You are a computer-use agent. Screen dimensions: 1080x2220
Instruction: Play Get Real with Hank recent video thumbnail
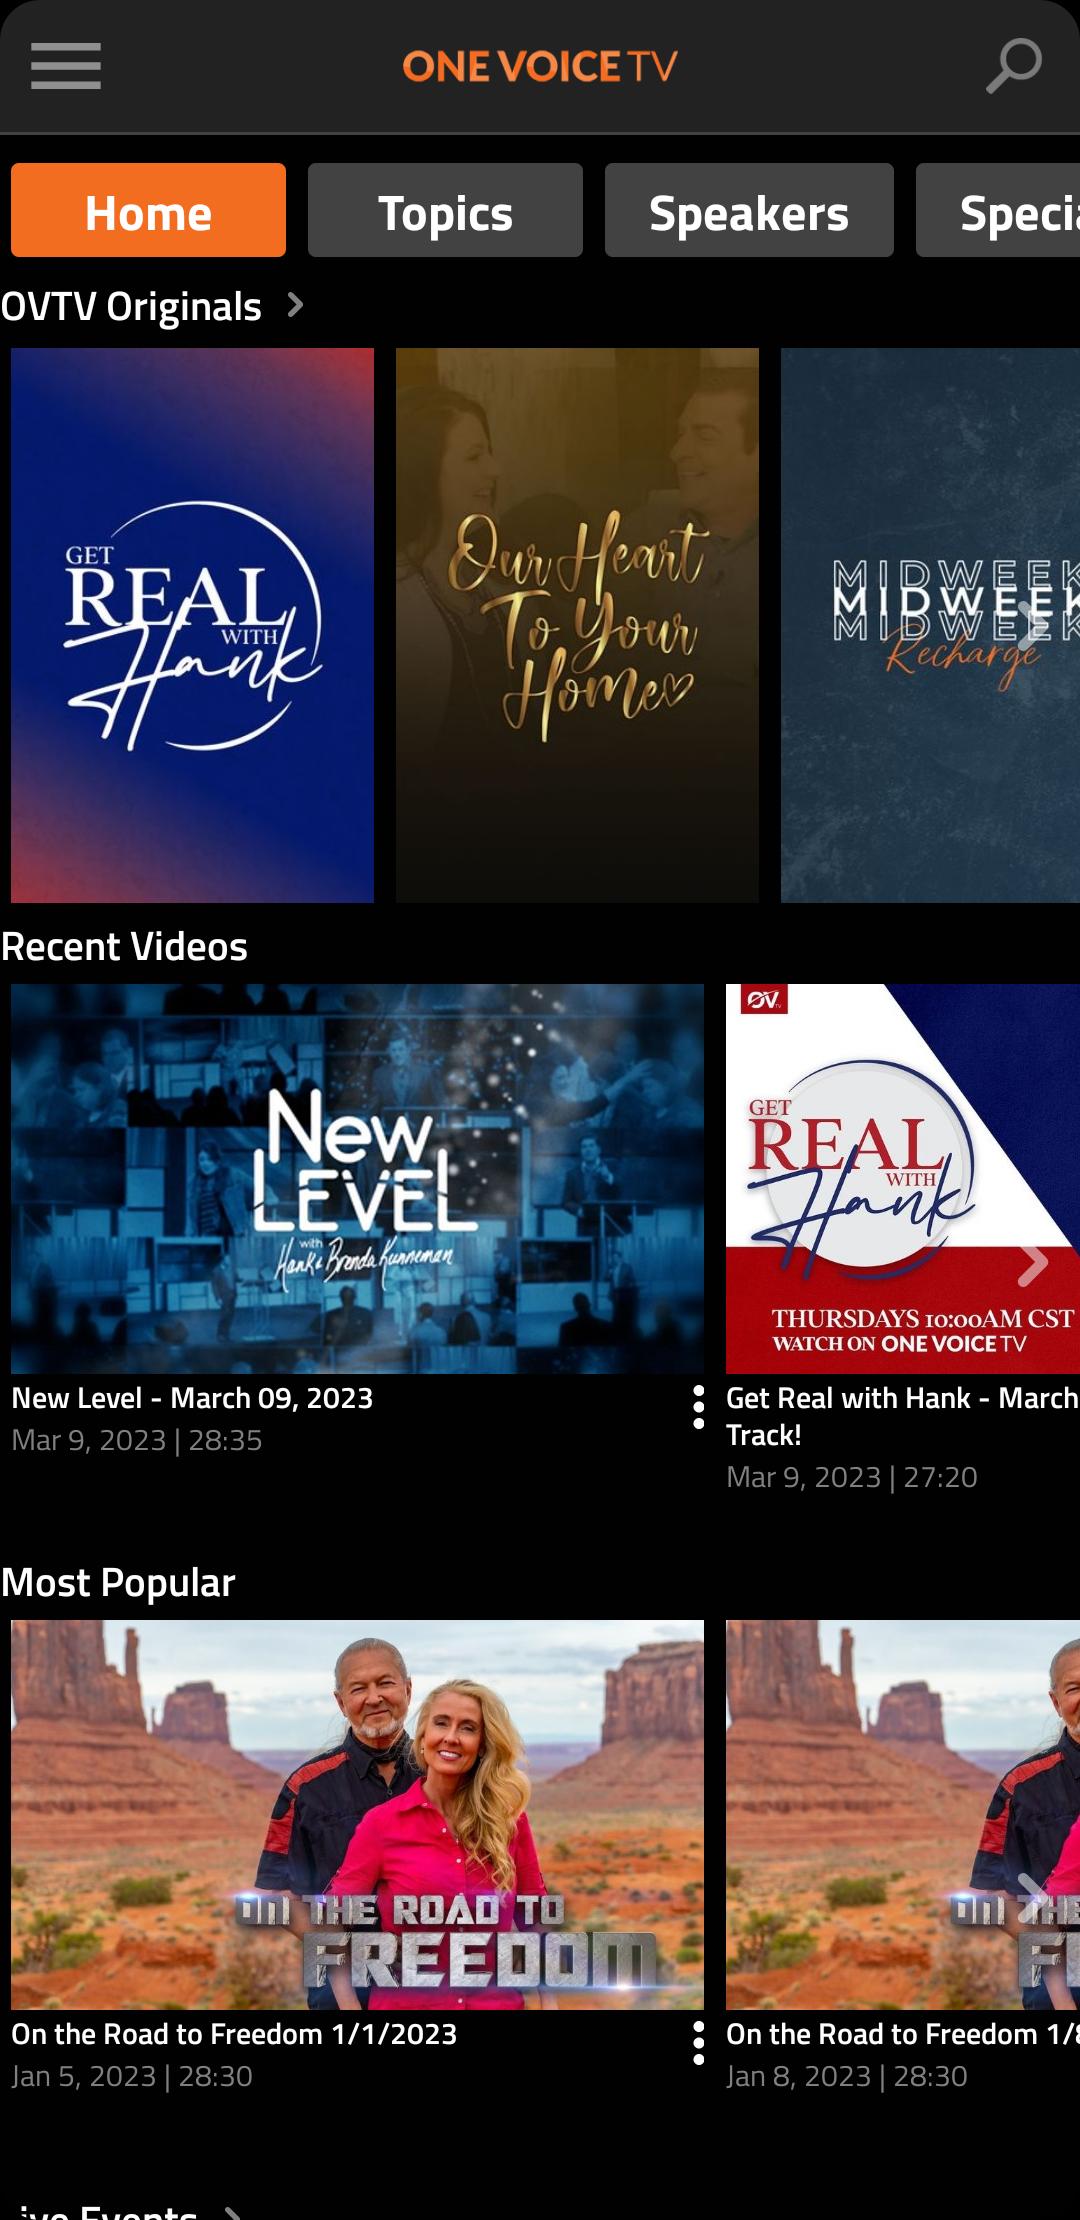[x=903, y=1179]
